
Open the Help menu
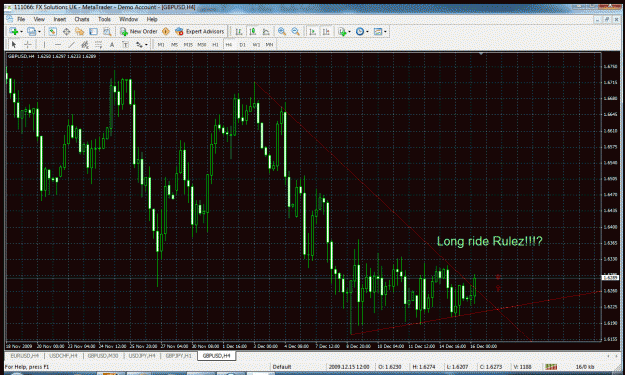(x=152, y=19)
